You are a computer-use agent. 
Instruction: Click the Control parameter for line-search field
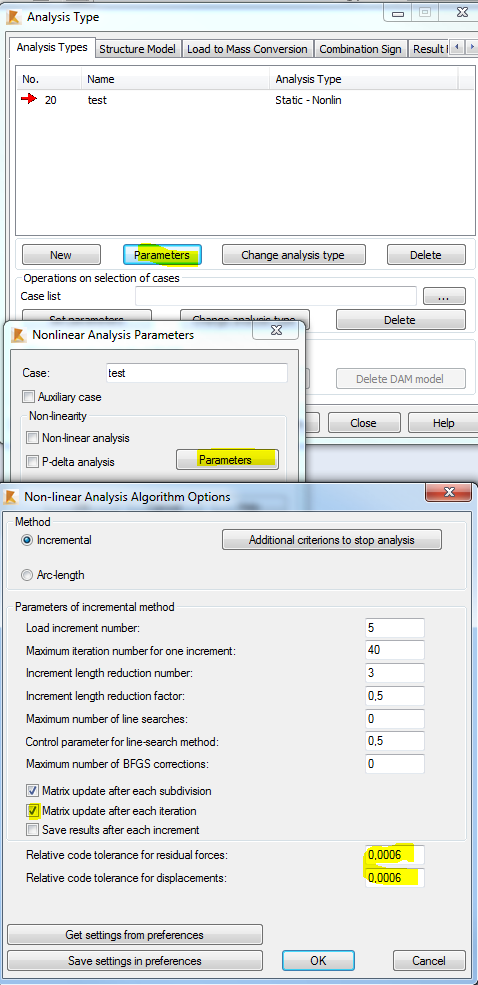coord(394,741)
